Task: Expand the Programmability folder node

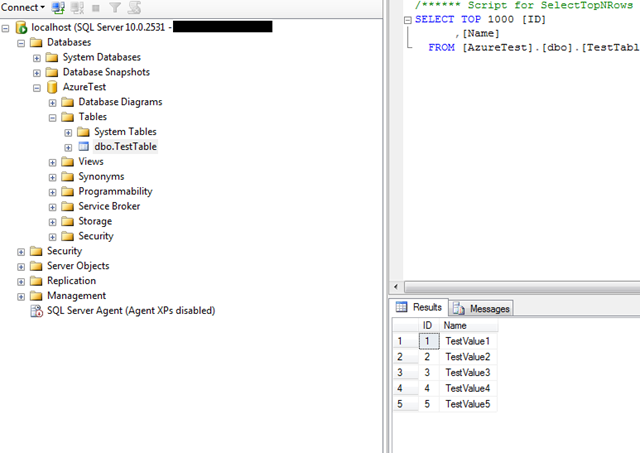Action: click(52, 192)
